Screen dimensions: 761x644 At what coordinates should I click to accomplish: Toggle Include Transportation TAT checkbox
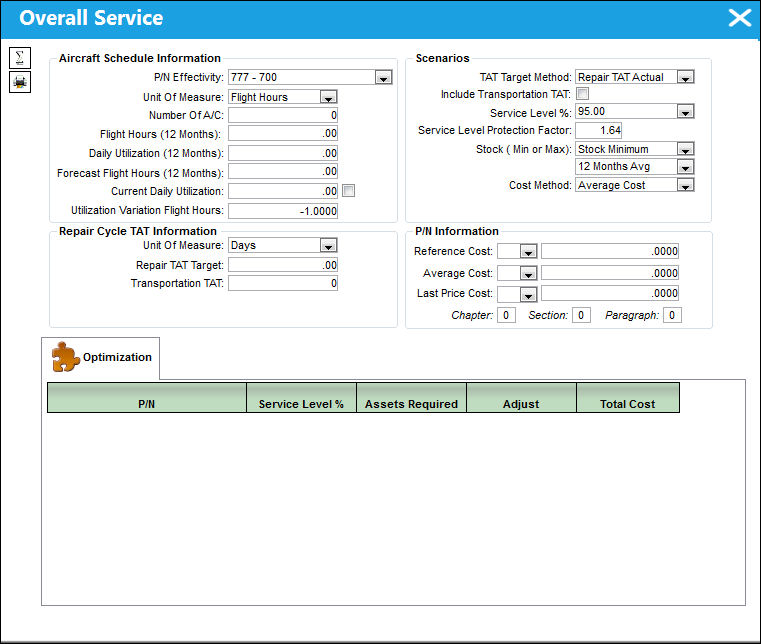click(582, 93)
